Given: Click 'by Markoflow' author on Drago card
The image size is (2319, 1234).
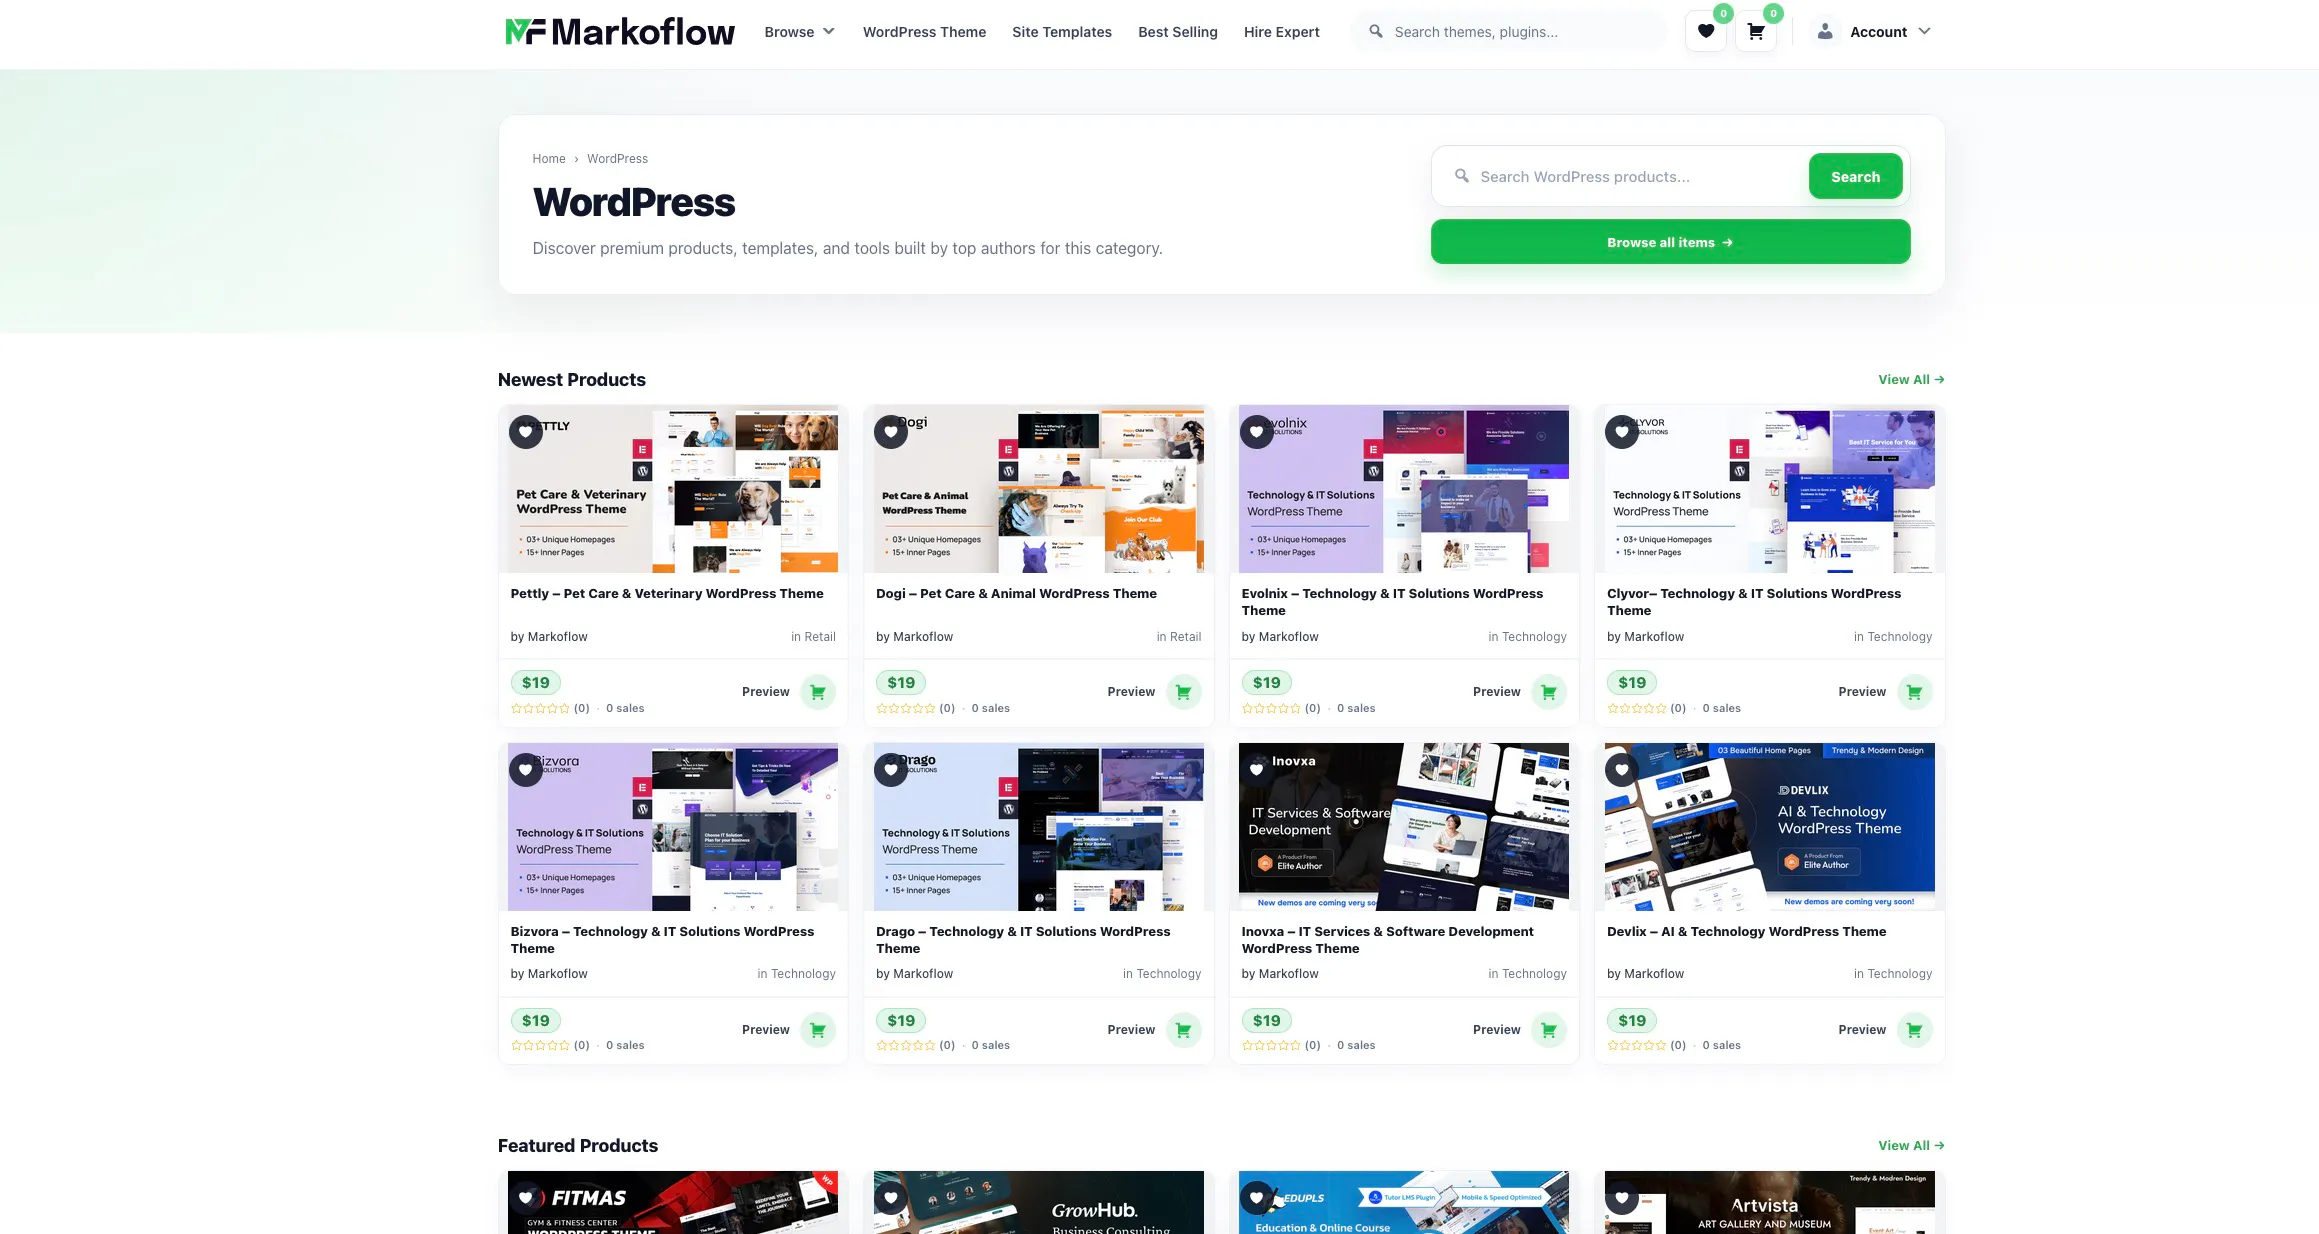Looking at the screenshot, I should [x=914, y=974].
